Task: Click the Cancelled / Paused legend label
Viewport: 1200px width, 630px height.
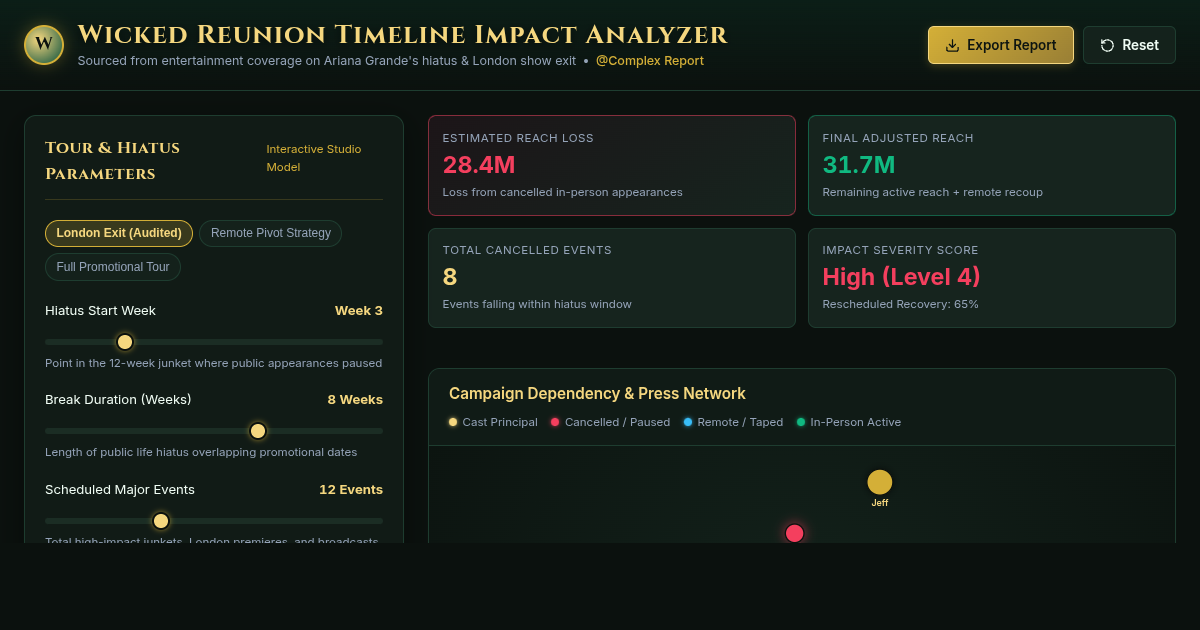Action: 617,422
